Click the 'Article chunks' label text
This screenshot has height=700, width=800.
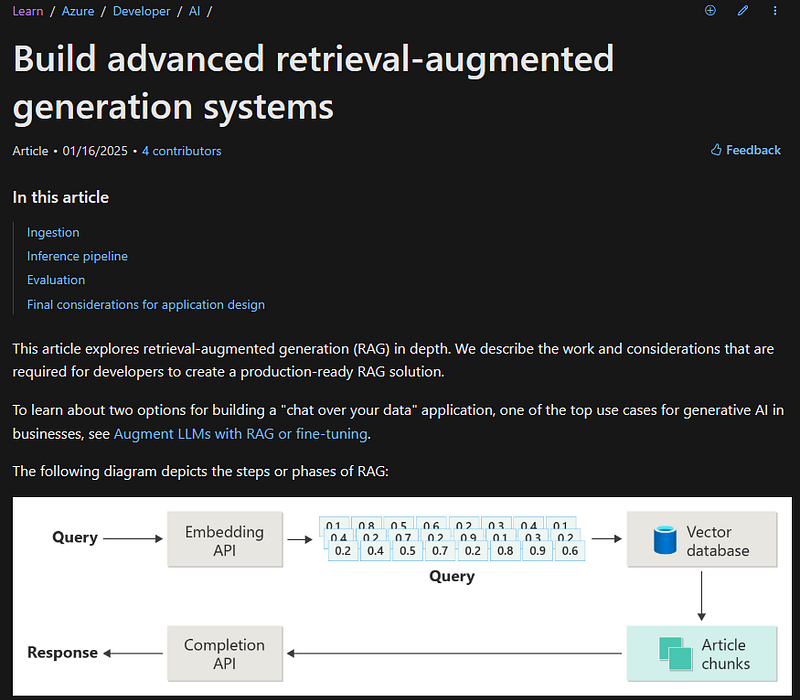tap(726, 654)
